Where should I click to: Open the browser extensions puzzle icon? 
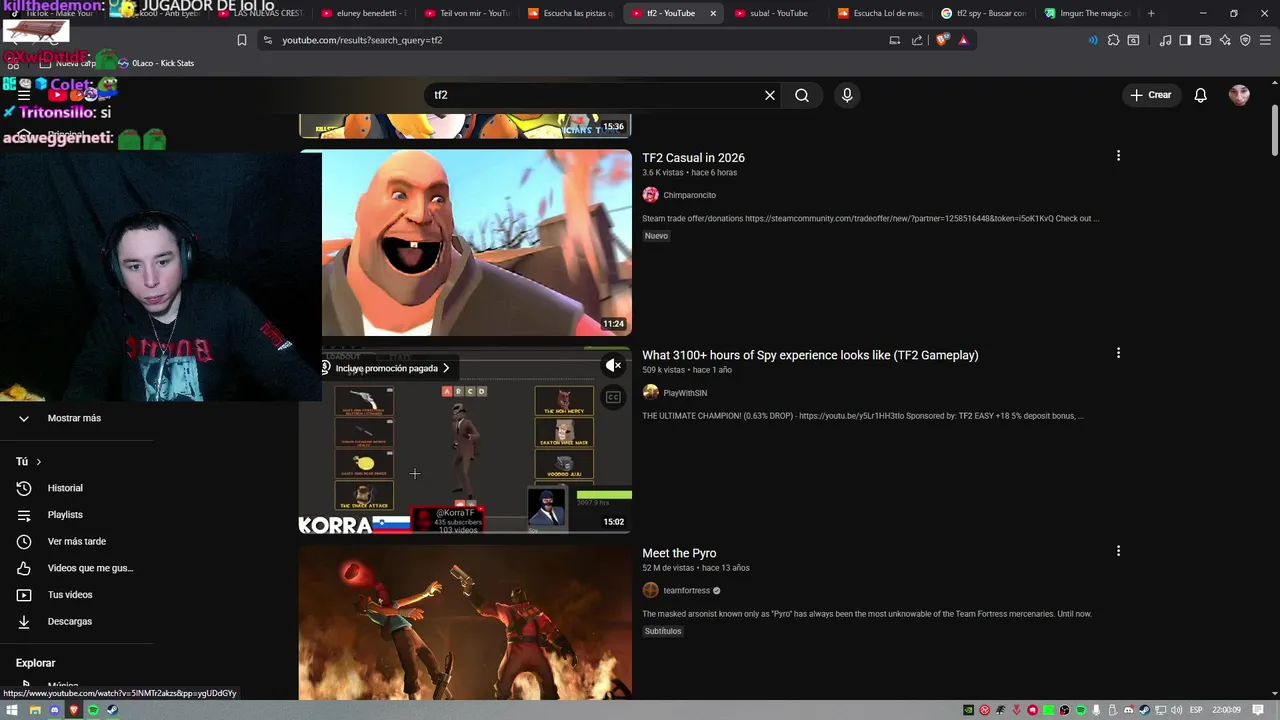click(1113, 40)
